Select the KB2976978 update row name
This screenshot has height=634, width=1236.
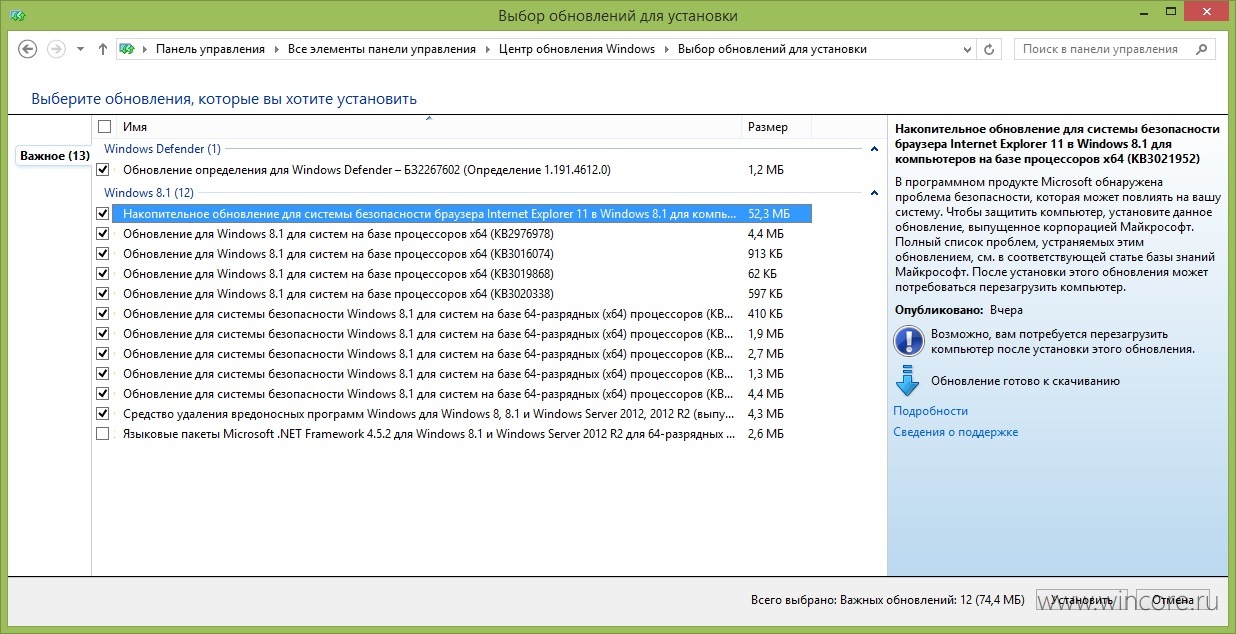point(338,234)
